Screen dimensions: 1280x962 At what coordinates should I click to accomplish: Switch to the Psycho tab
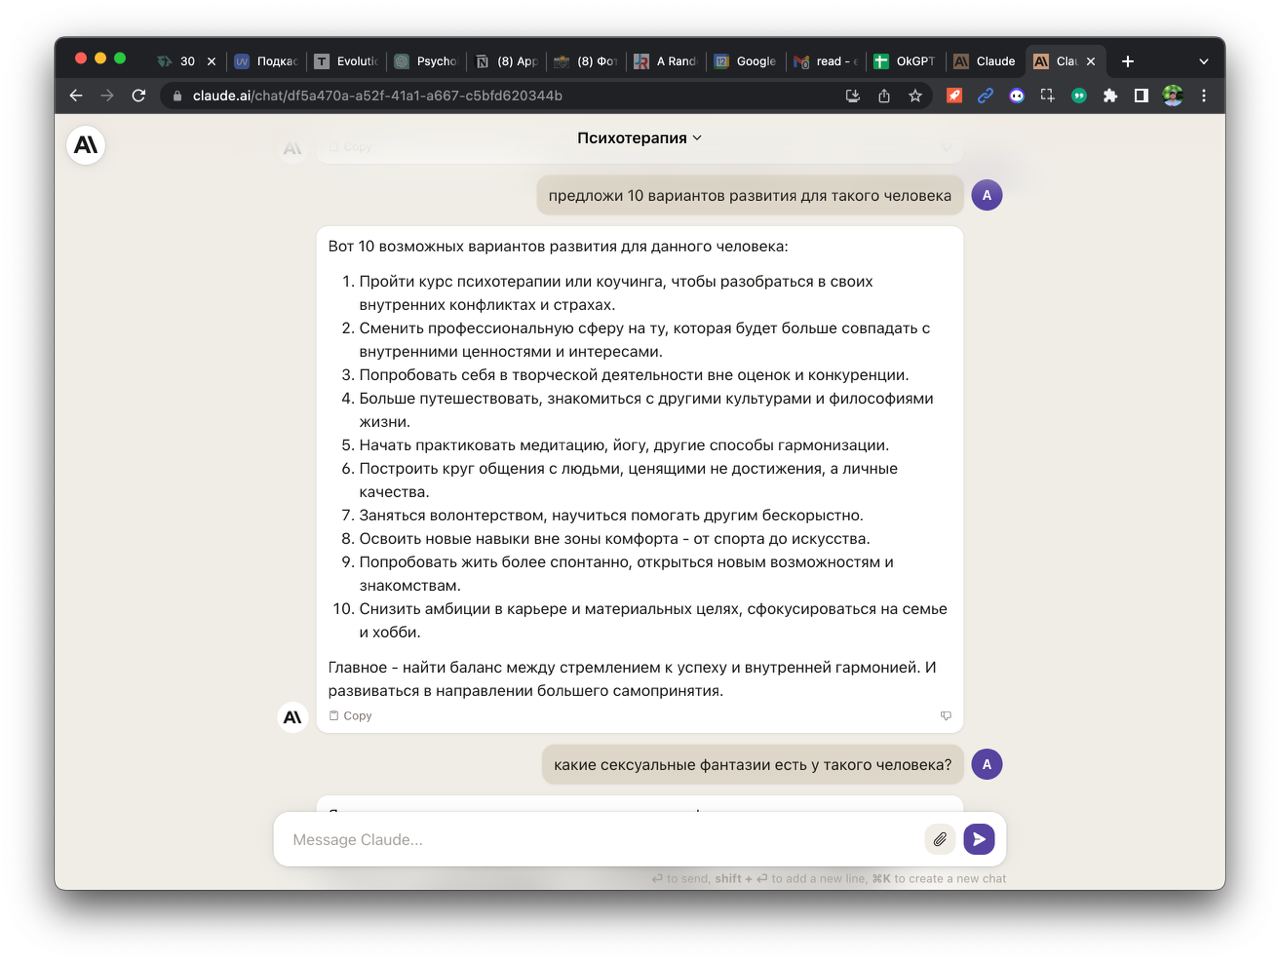click(x=427, y=61)
